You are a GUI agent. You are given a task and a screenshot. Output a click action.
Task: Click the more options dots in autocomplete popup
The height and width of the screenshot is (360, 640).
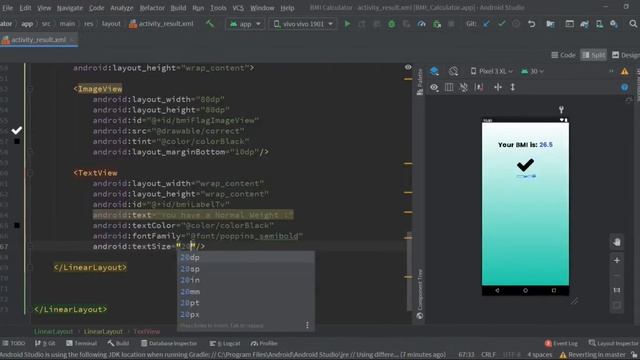(x=307, y=325)
